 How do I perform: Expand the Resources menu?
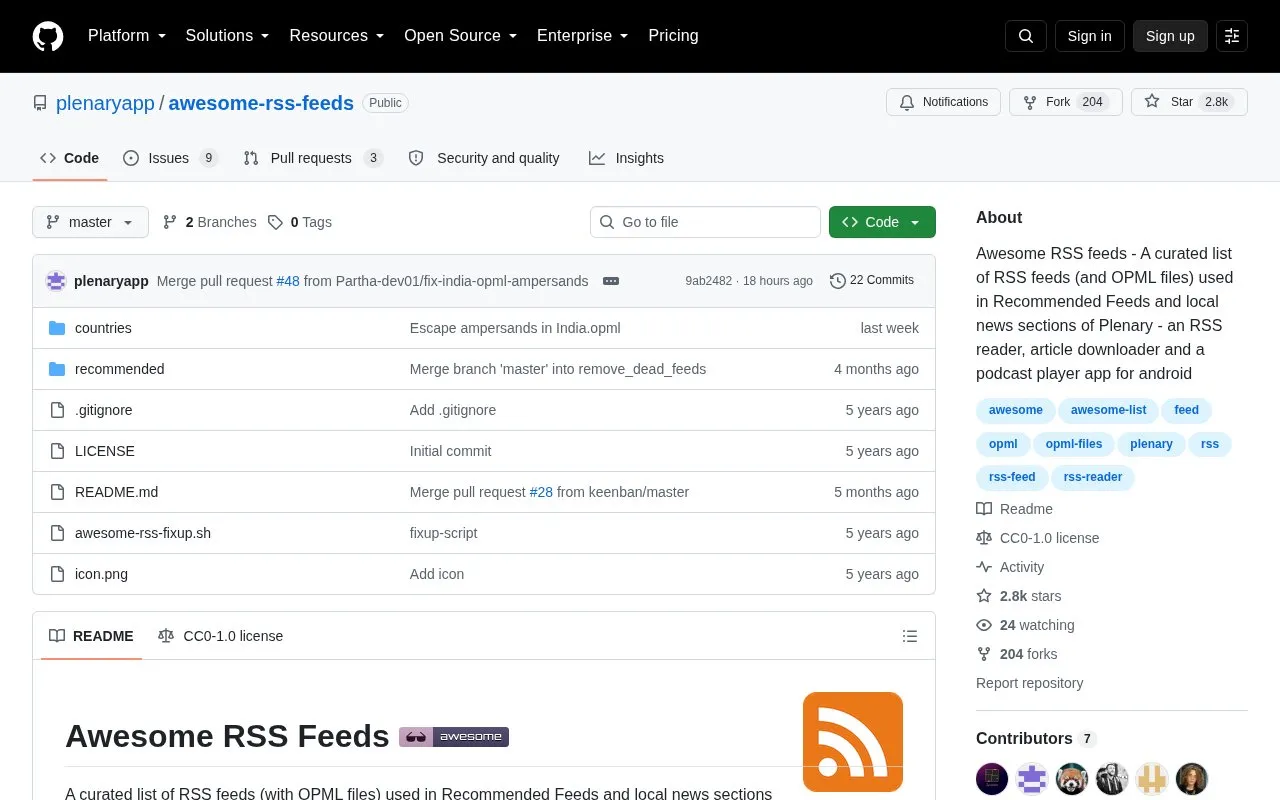pyautogui.click(x=337, y=36)
